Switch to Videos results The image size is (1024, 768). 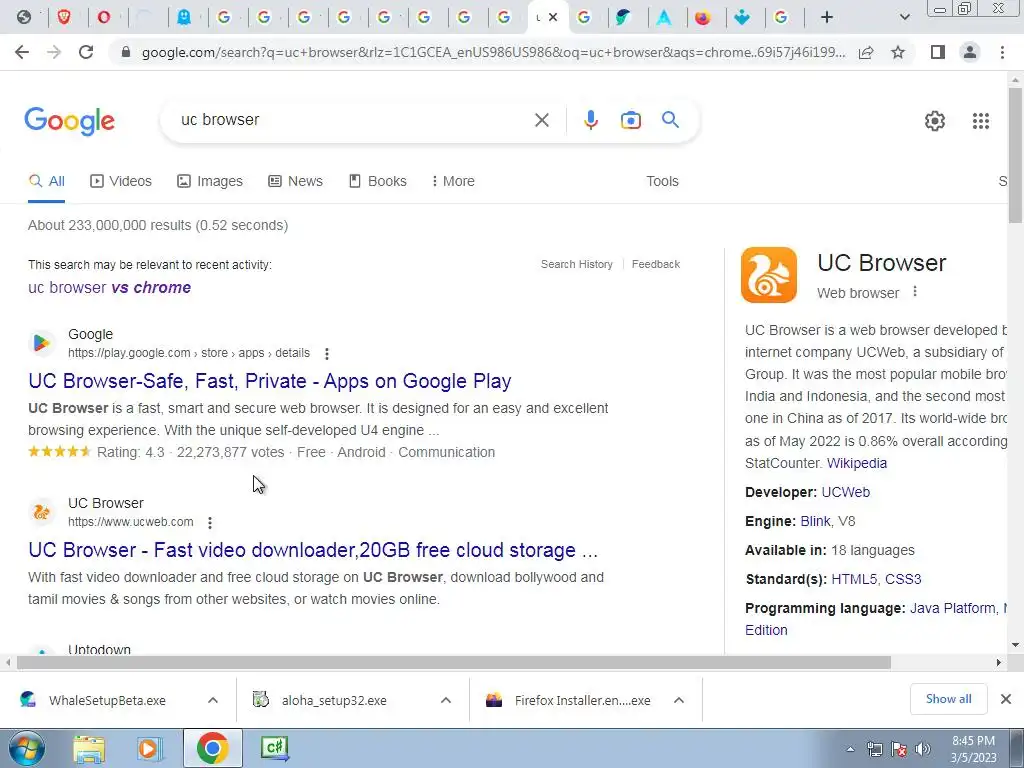pyautogui.click(x=121, y=182)
